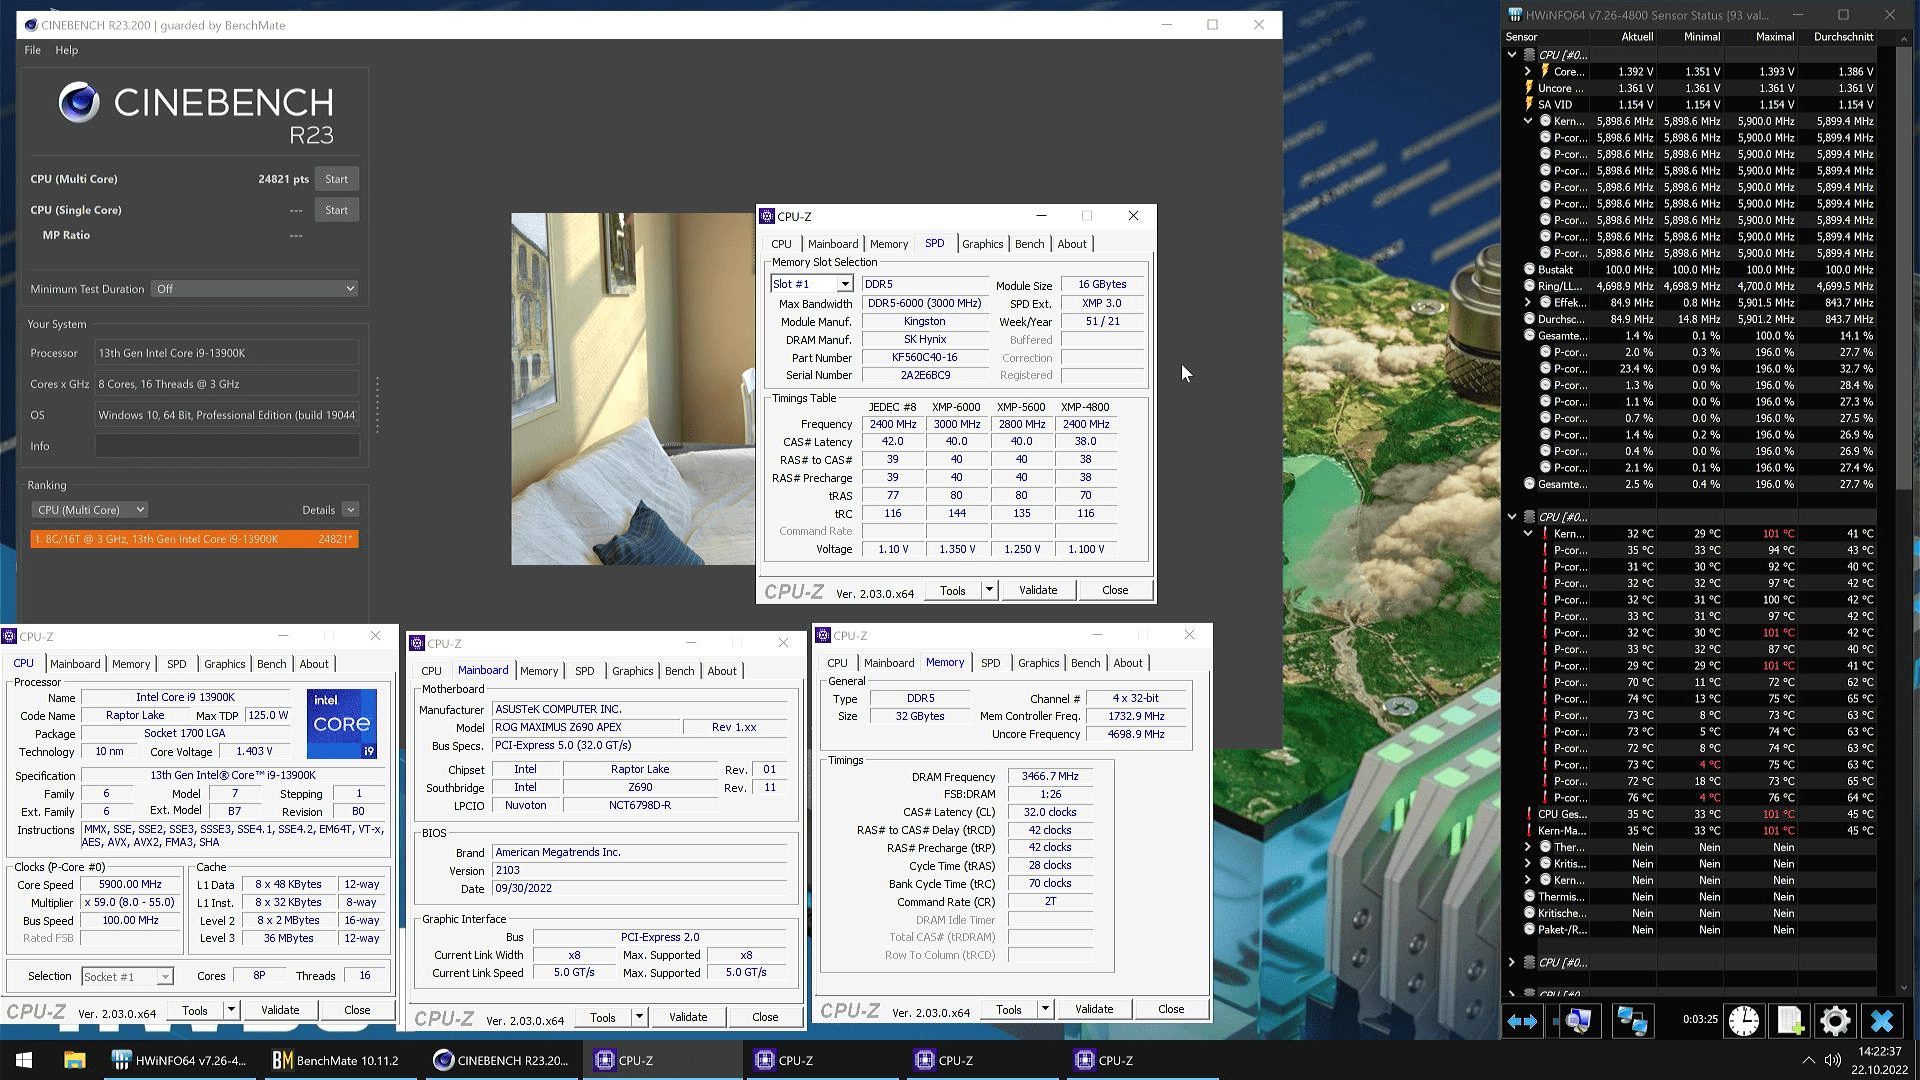Select SPD tab in CPU-Z Memory window
The height and width of the screenshot is (1080, 1920).
coord(990,663)
